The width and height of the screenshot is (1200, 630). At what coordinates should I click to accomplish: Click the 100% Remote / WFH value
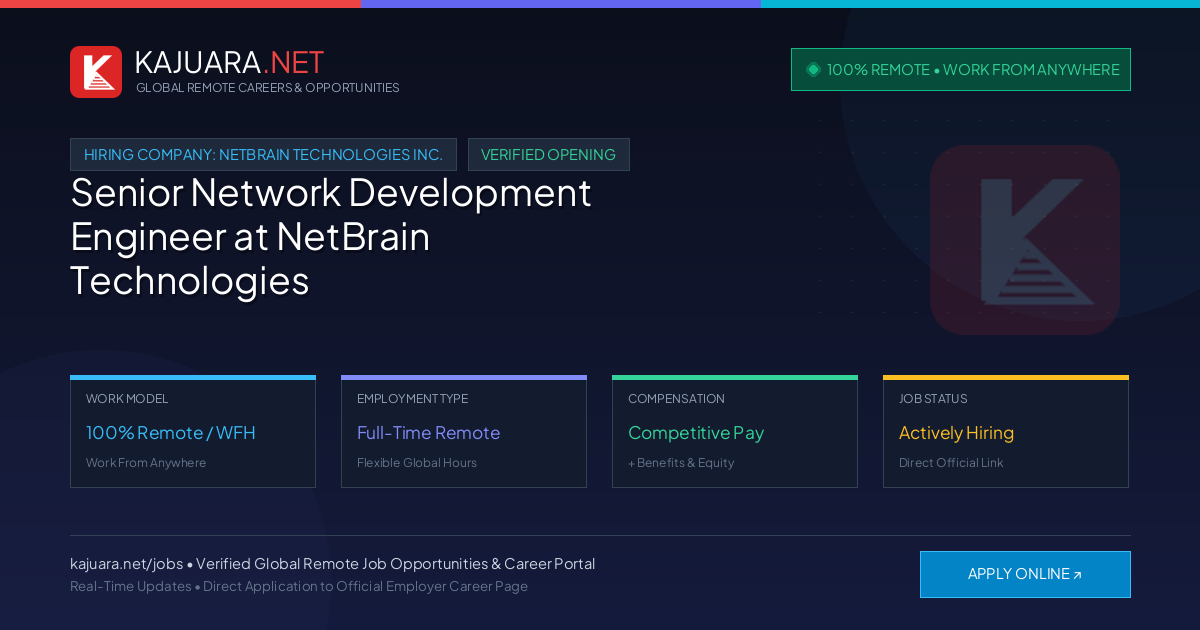pos(171,433)
